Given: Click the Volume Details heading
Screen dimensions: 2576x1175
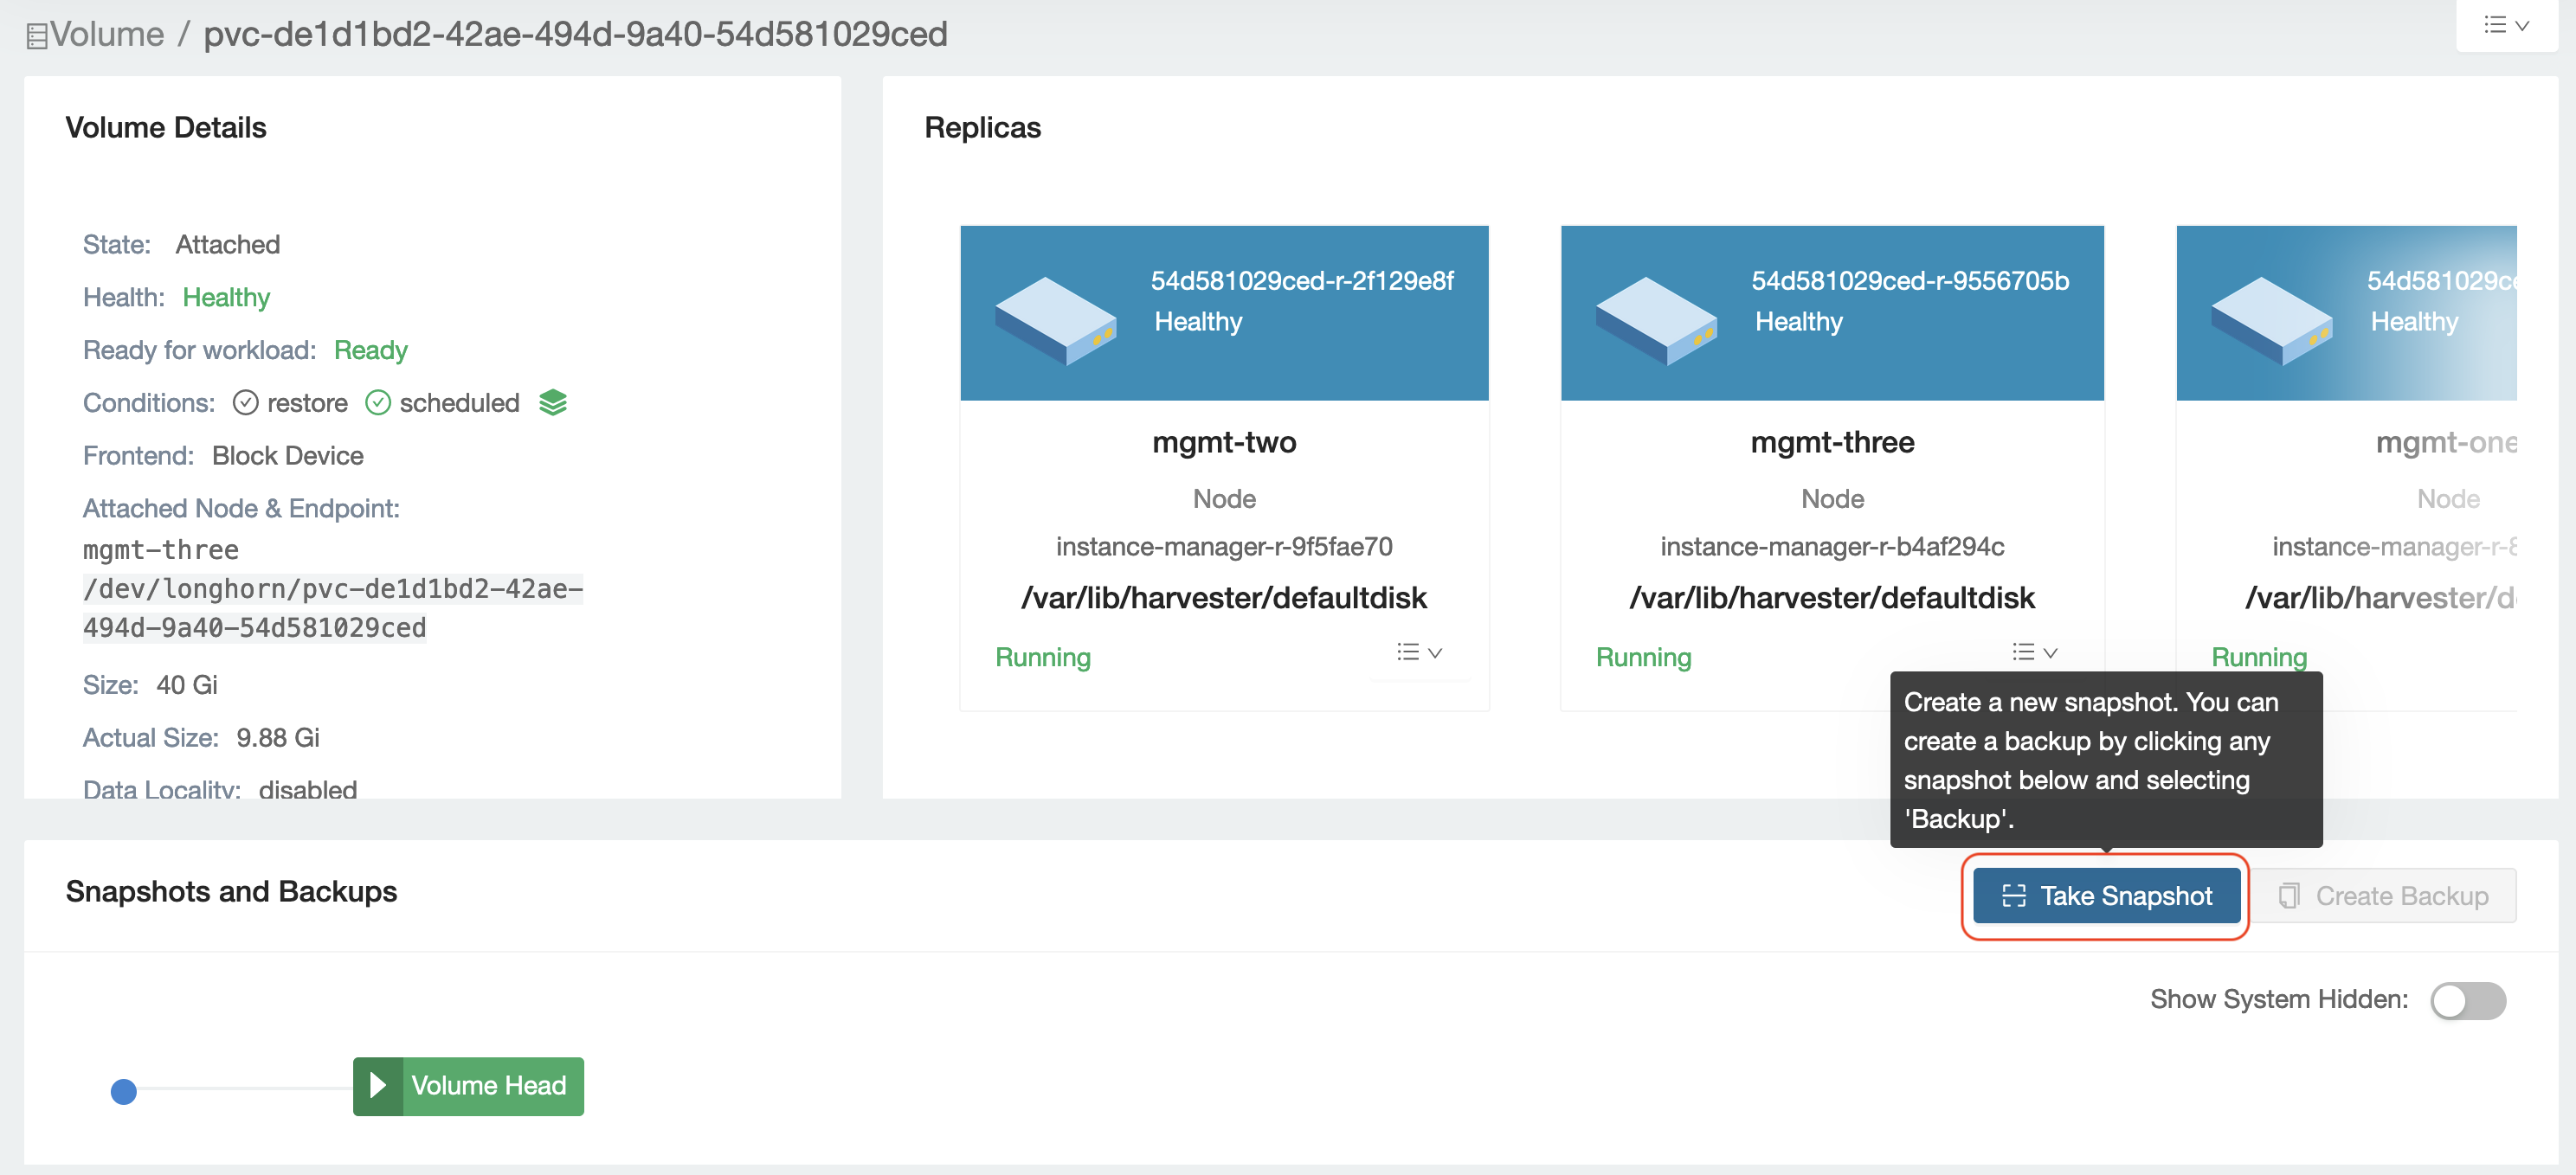Looking at the screenshot, I should pyautogui.click(x=166, y=128).
